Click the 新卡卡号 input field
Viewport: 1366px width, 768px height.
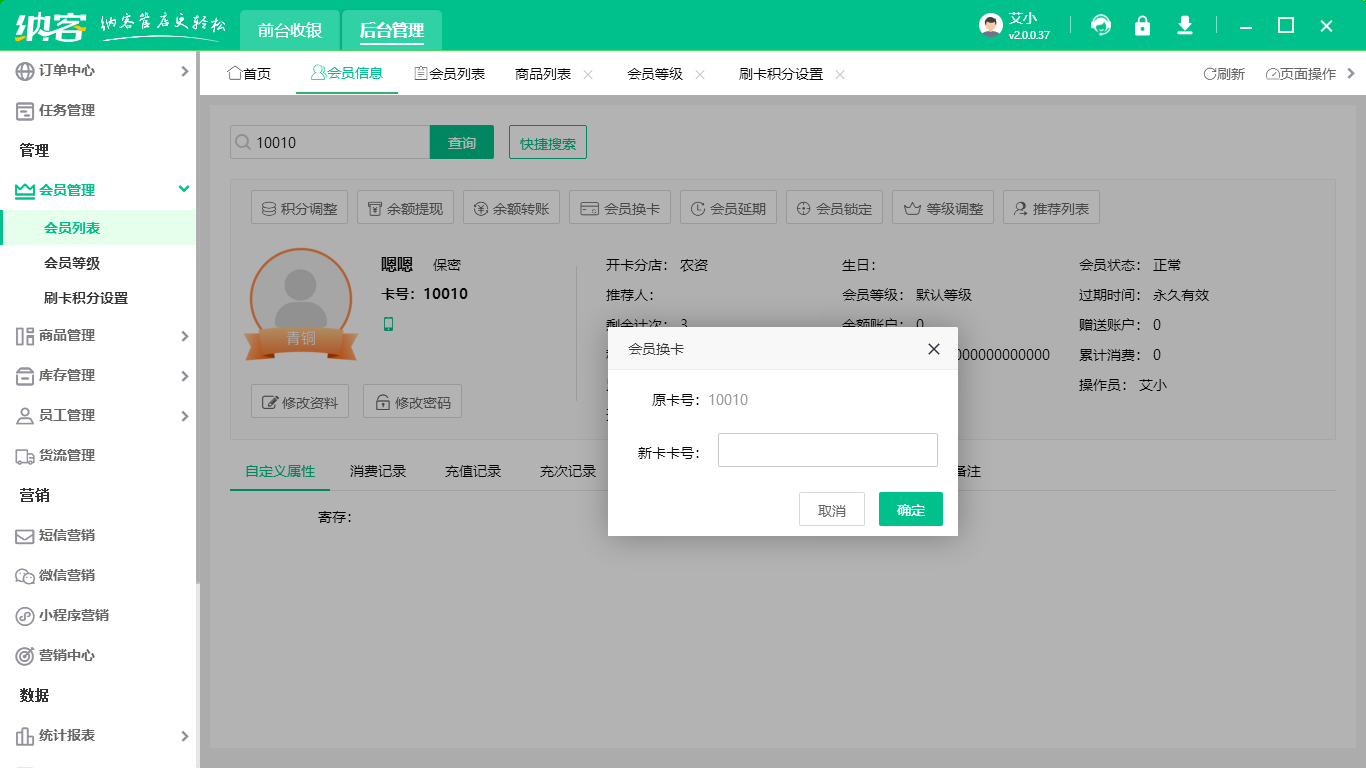point(827,450)
